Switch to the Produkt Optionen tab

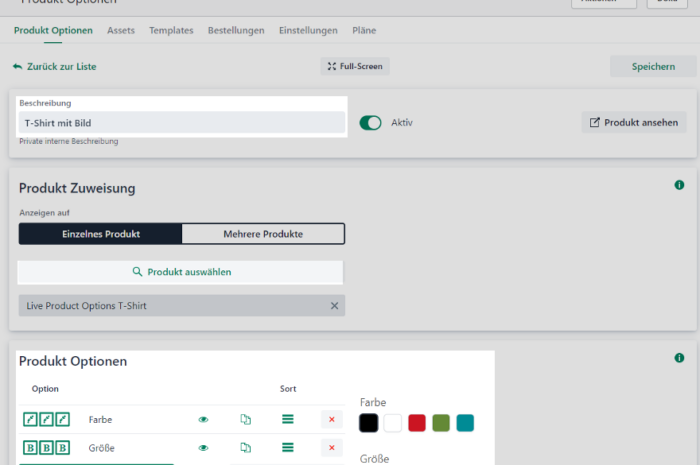pyautogui.click(x=53, y=30)
